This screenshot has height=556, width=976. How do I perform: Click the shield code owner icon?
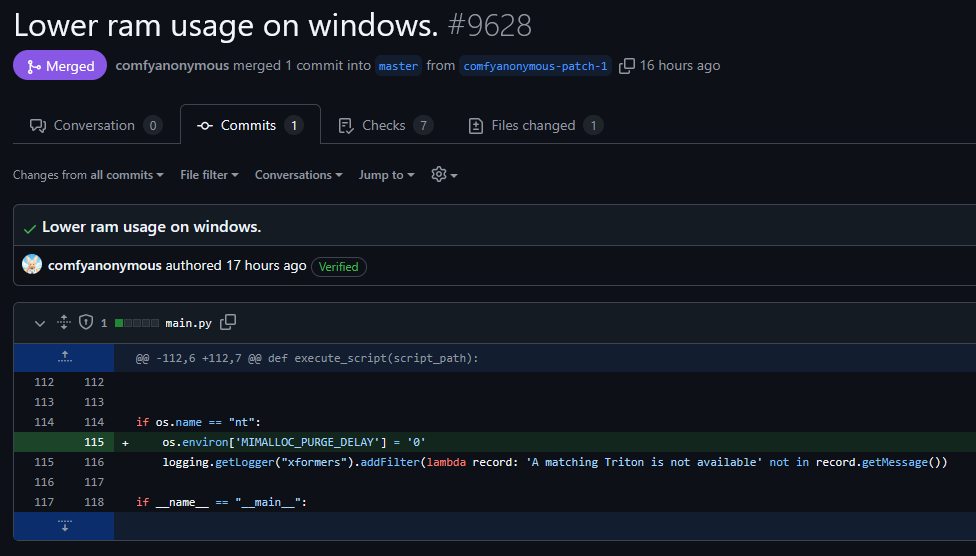[86, 322]
